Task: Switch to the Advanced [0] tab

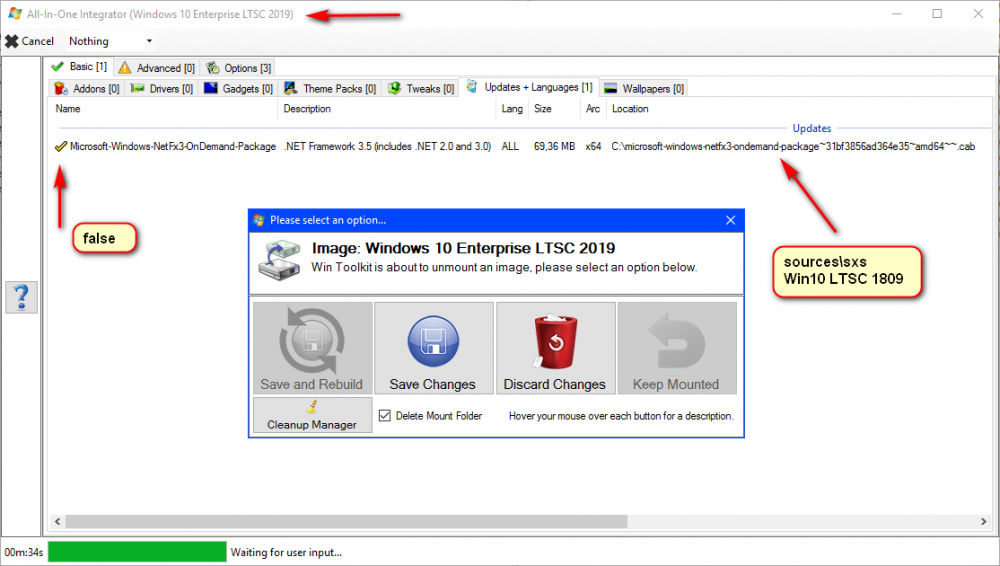Action: 157,68
